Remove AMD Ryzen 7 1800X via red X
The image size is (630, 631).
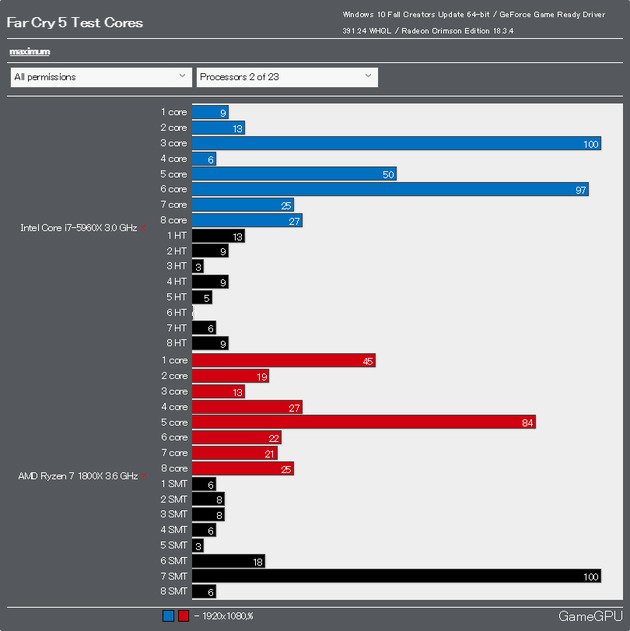(144, 476)
